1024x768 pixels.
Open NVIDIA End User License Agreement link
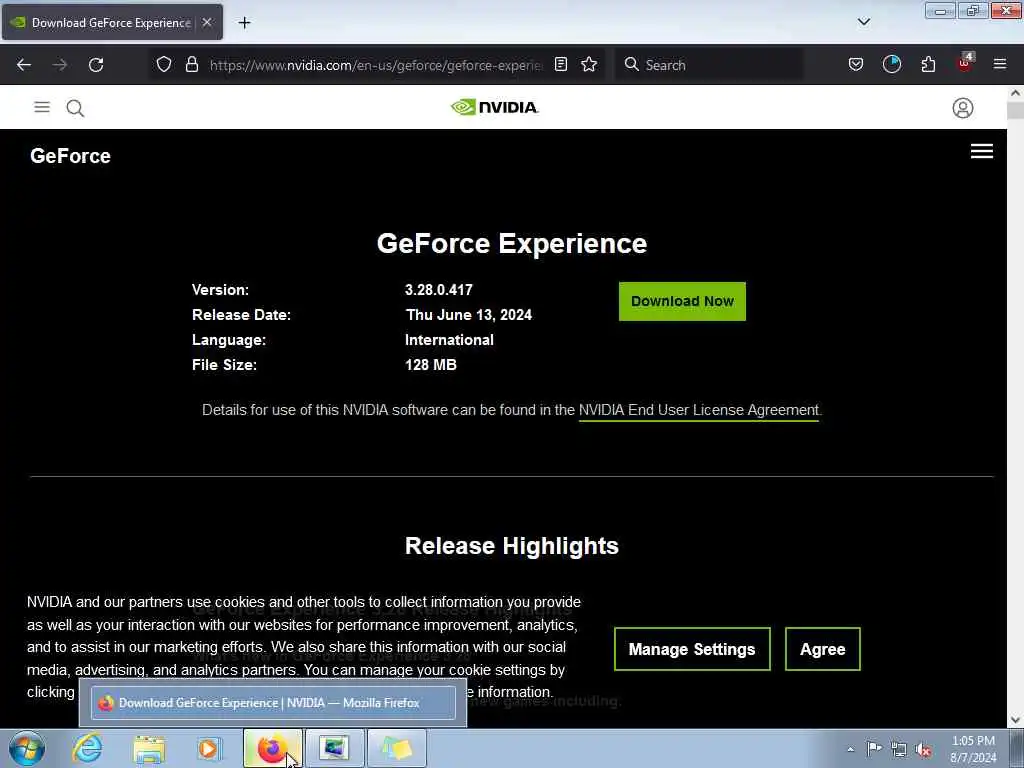tap(699, 410)
